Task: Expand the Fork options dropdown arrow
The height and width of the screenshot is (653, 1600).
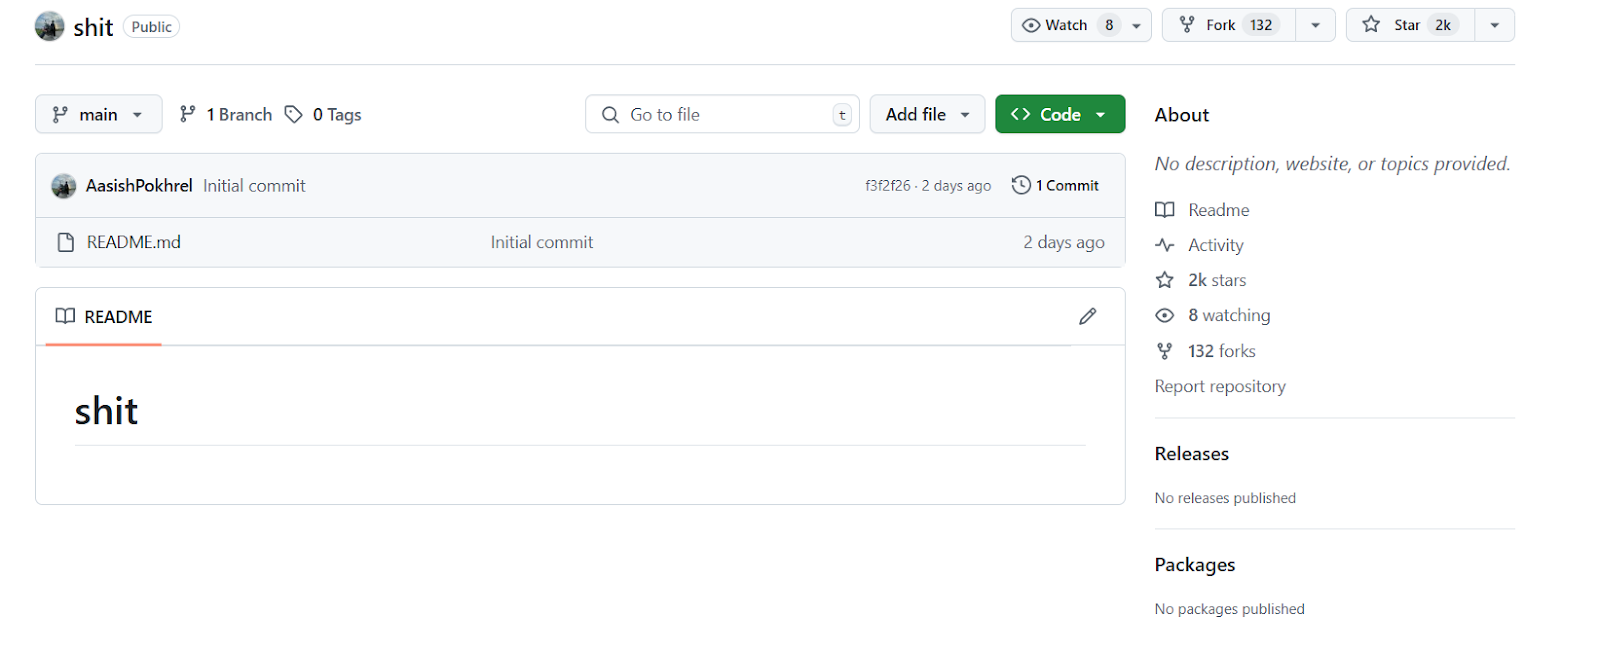Action: (x=1316, y=26)
